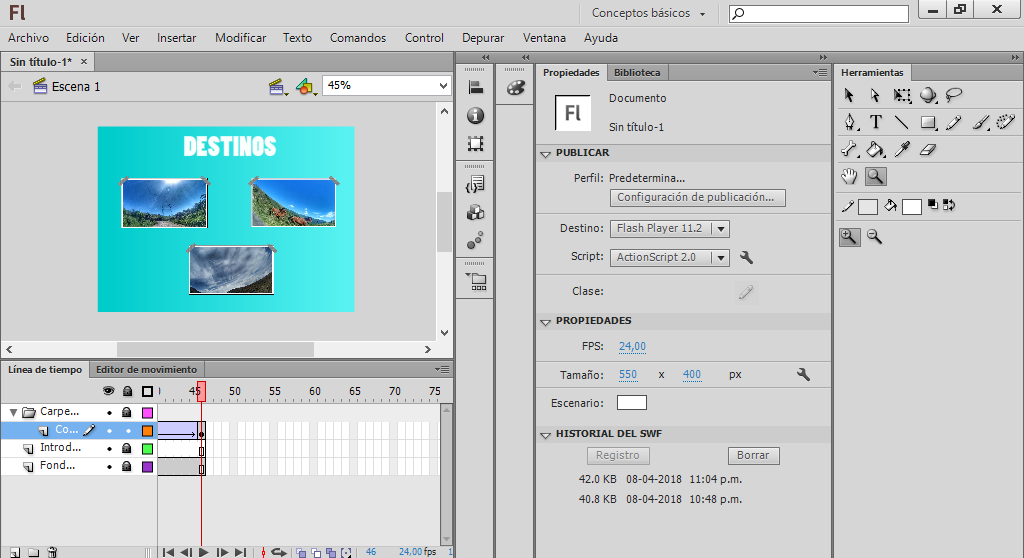Choose the Paint Bucket tool

pos(876,150)
